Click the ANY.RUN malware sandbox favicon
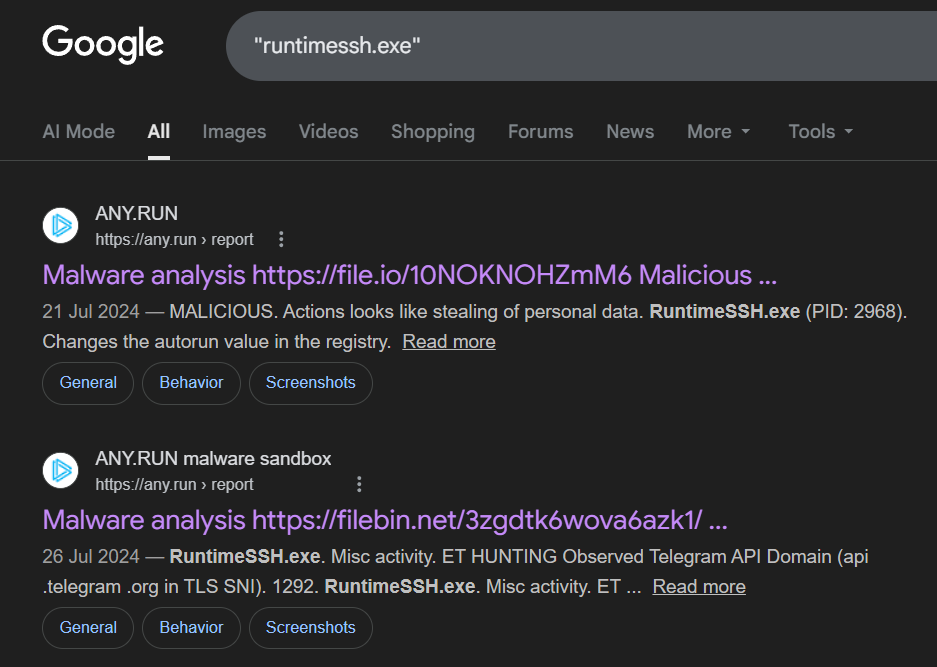 60,470
